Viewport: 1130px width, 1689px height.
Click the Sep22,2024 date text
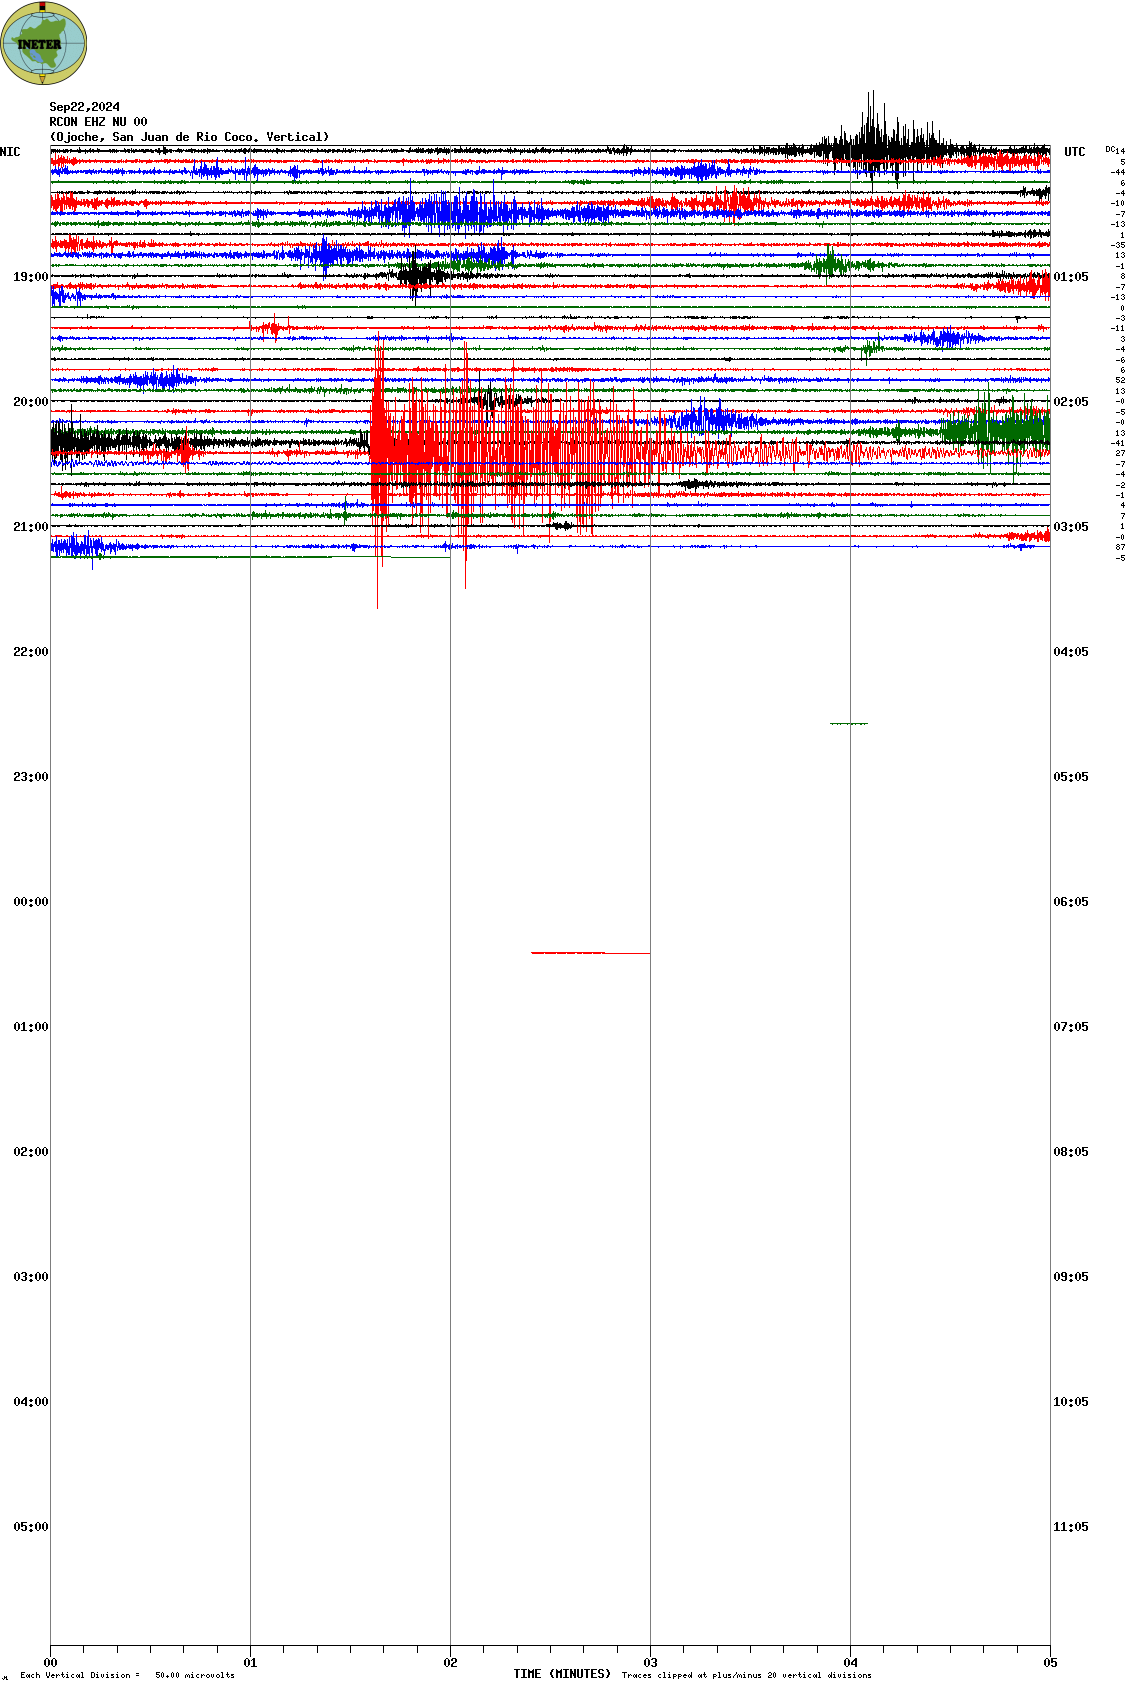(x=85, y=107)
